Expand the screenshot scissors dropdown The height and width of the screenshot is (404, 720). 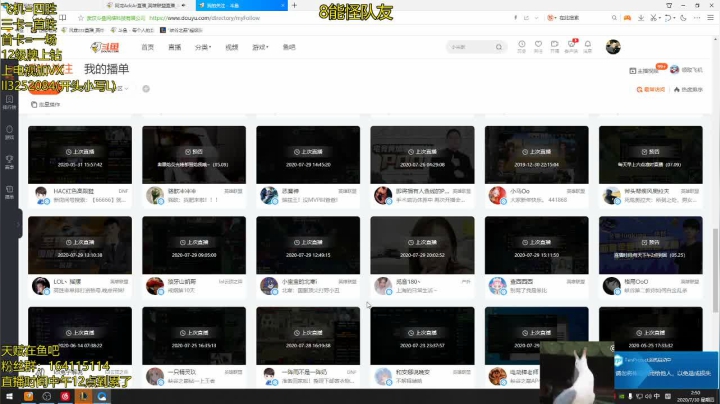(659, 18)
